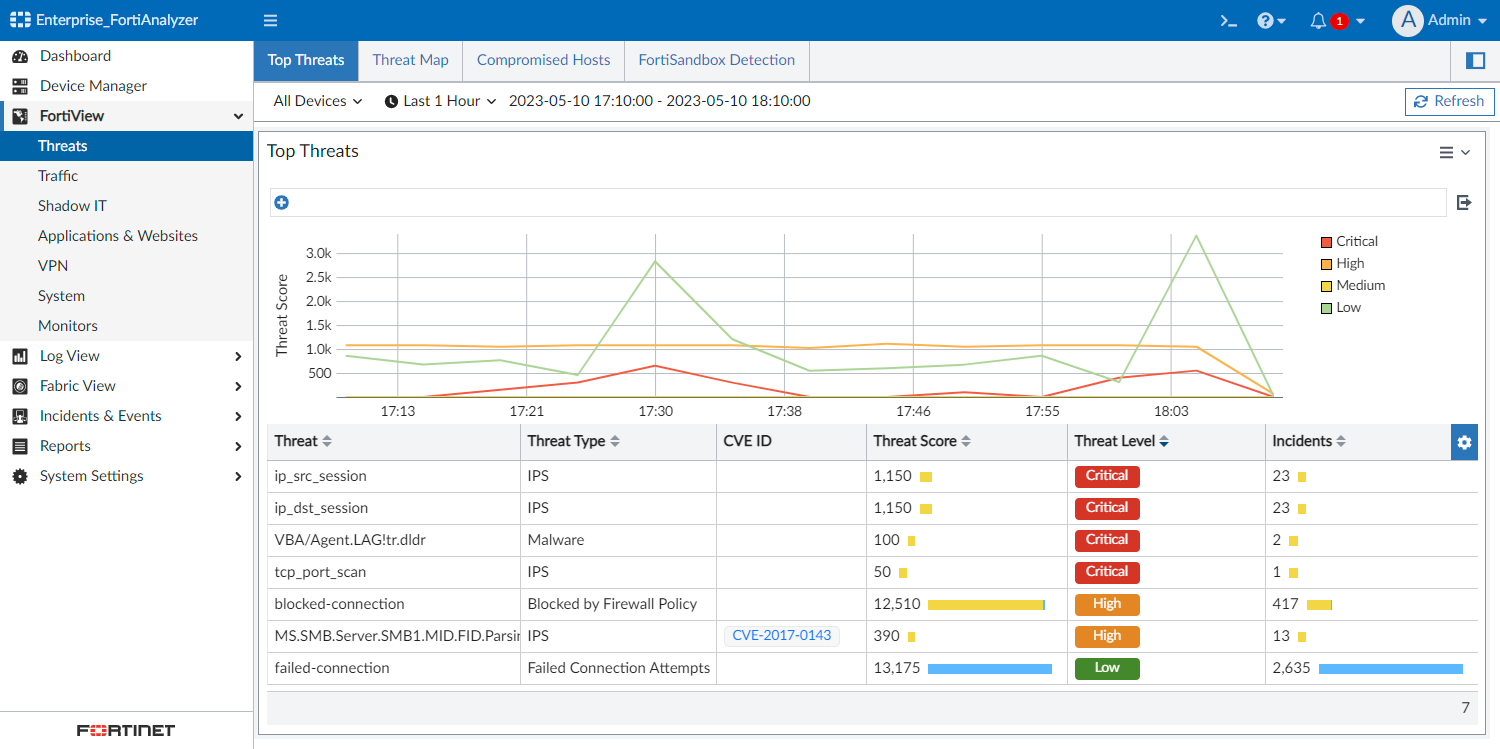Toggle the right side panel icon
The height and width of the screenshot is (749, 1500).
click(1475, 60)
